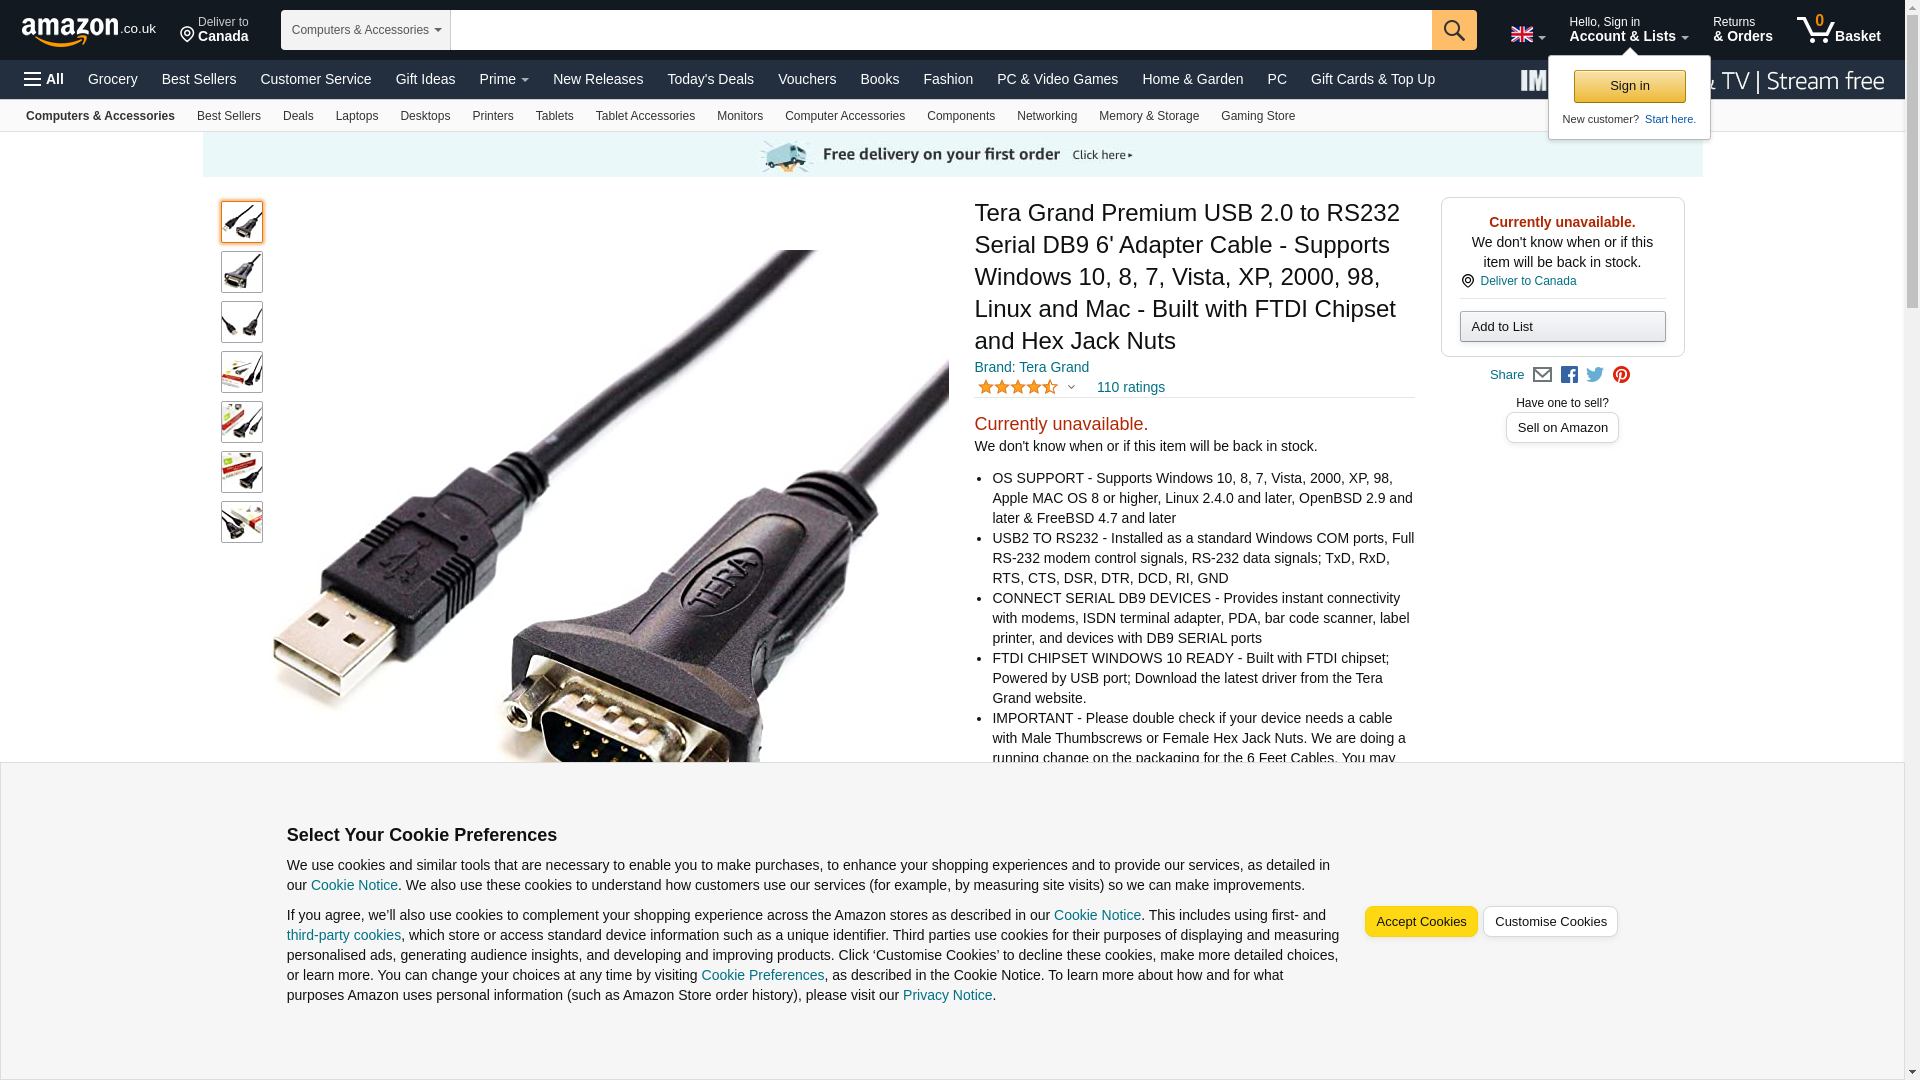Accept Cookies in the cookie banner

1421,922
